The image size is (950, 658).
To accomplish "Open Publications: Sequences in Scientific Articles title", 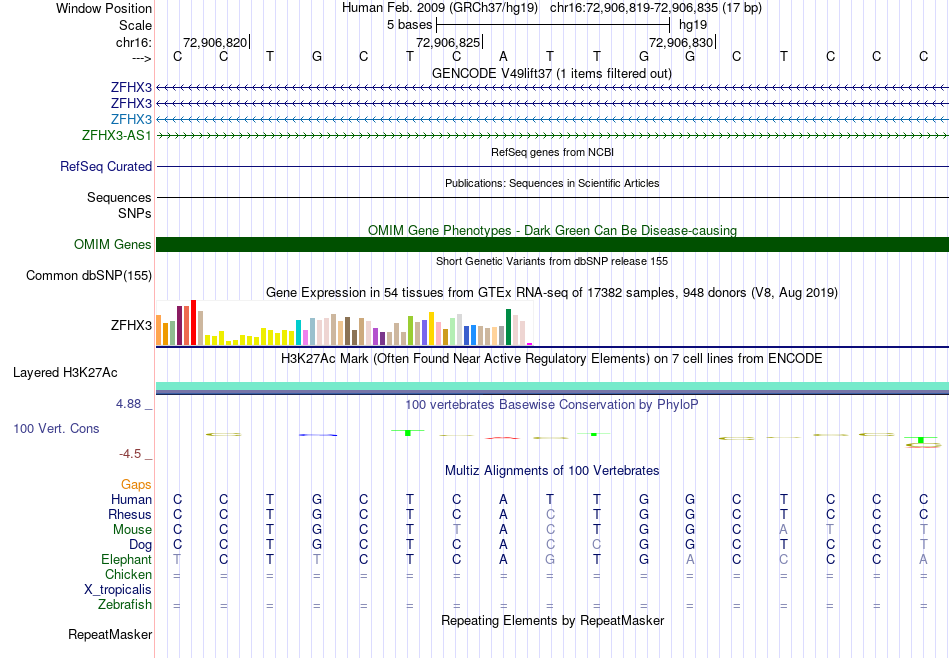I will point(552,183).
